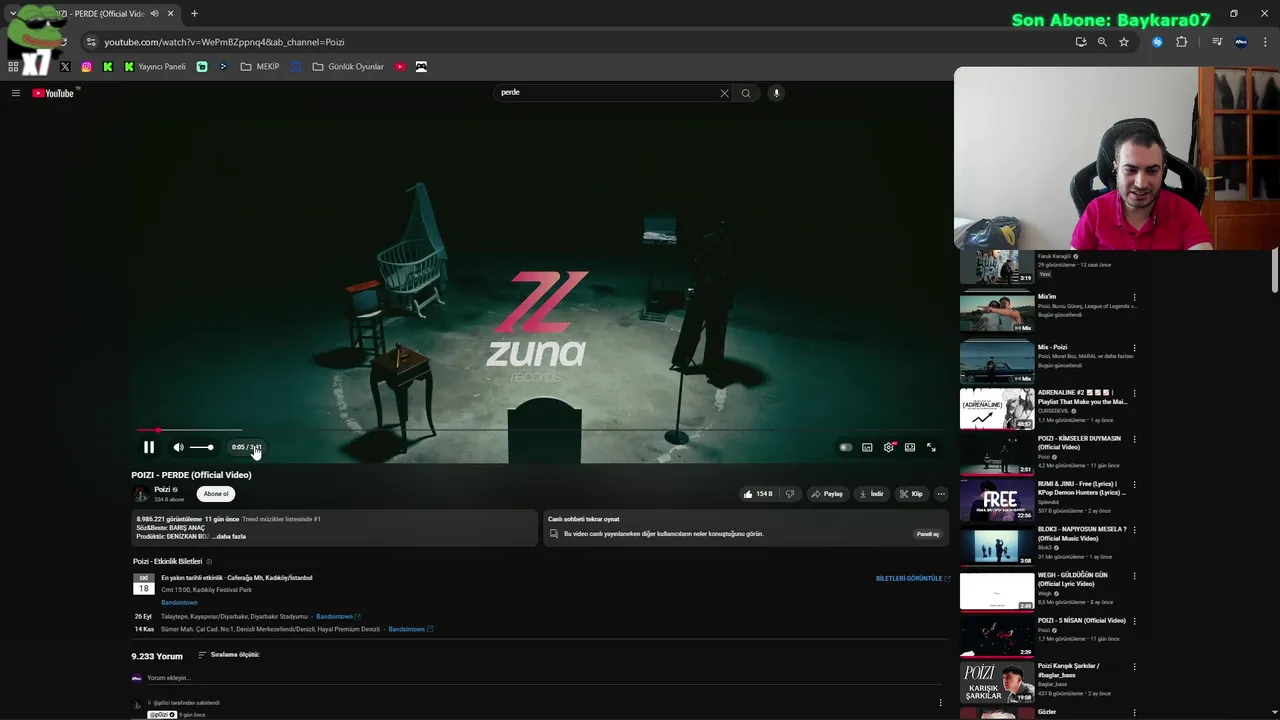The width and height of the screenshot is (1280, 720).
Task: Open the Shazam extension icon
Action: [x=1157, y=42]
